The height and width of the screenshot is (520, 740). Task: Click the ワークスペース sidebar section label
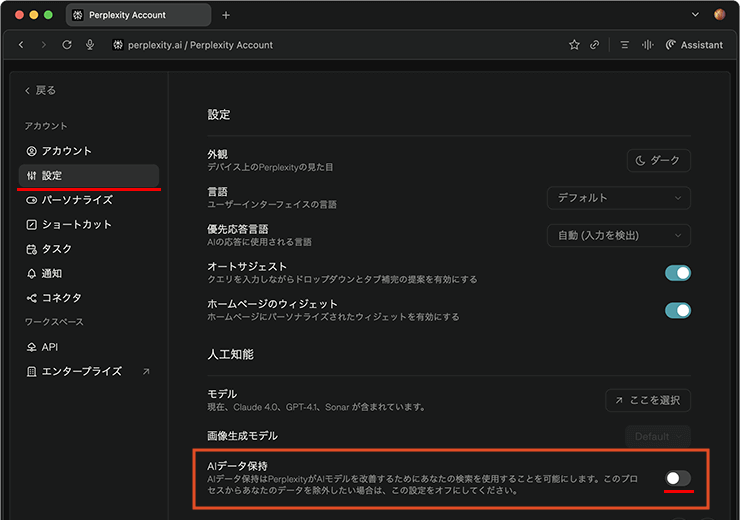point(54,322)
